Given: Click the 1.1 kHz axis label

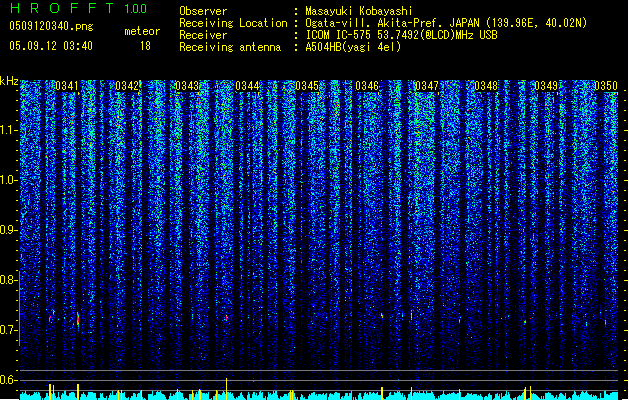Looking at the screenshot, I should click(x=9, y=130).
